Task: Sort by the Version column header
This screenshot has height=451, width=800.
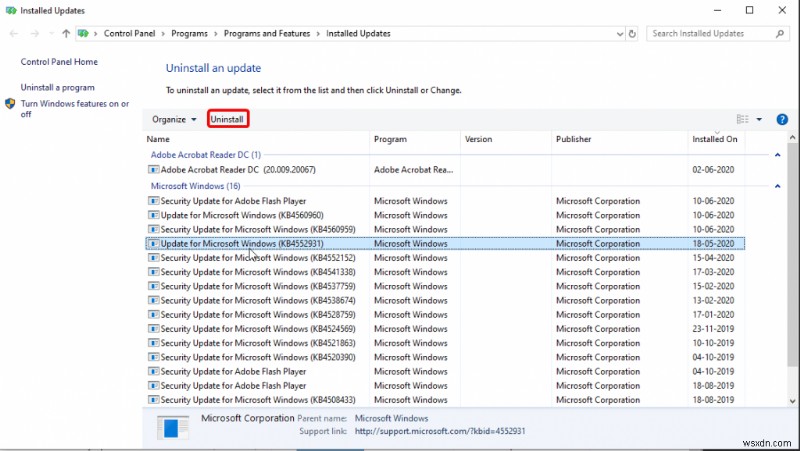Action: (506, 139)
